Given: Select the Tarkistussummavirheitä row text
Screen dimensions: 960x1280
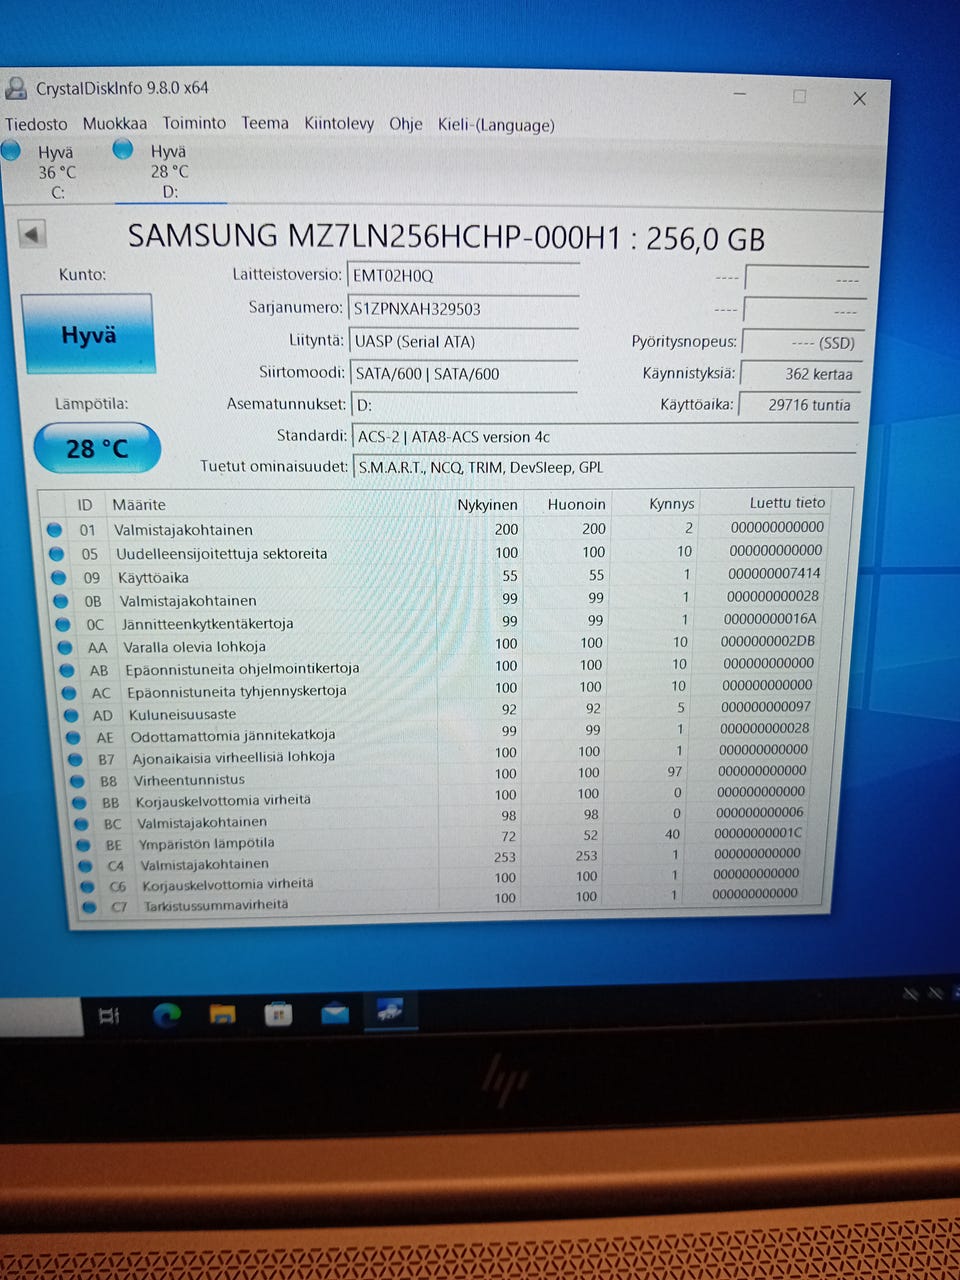Looking at the screenshot, I should coord(216,906).
